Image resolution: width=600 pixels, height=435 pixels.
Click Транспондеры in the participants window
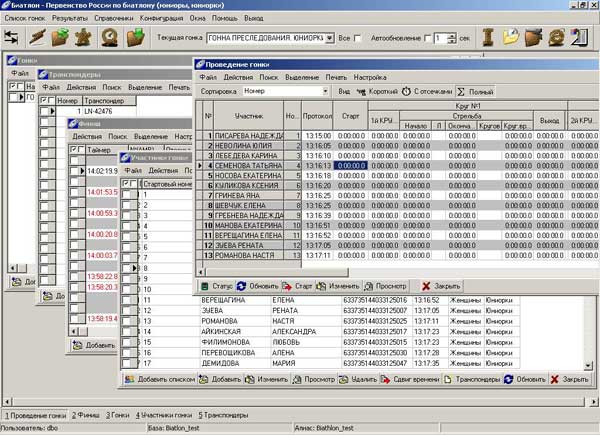click(x=472, y=380)
